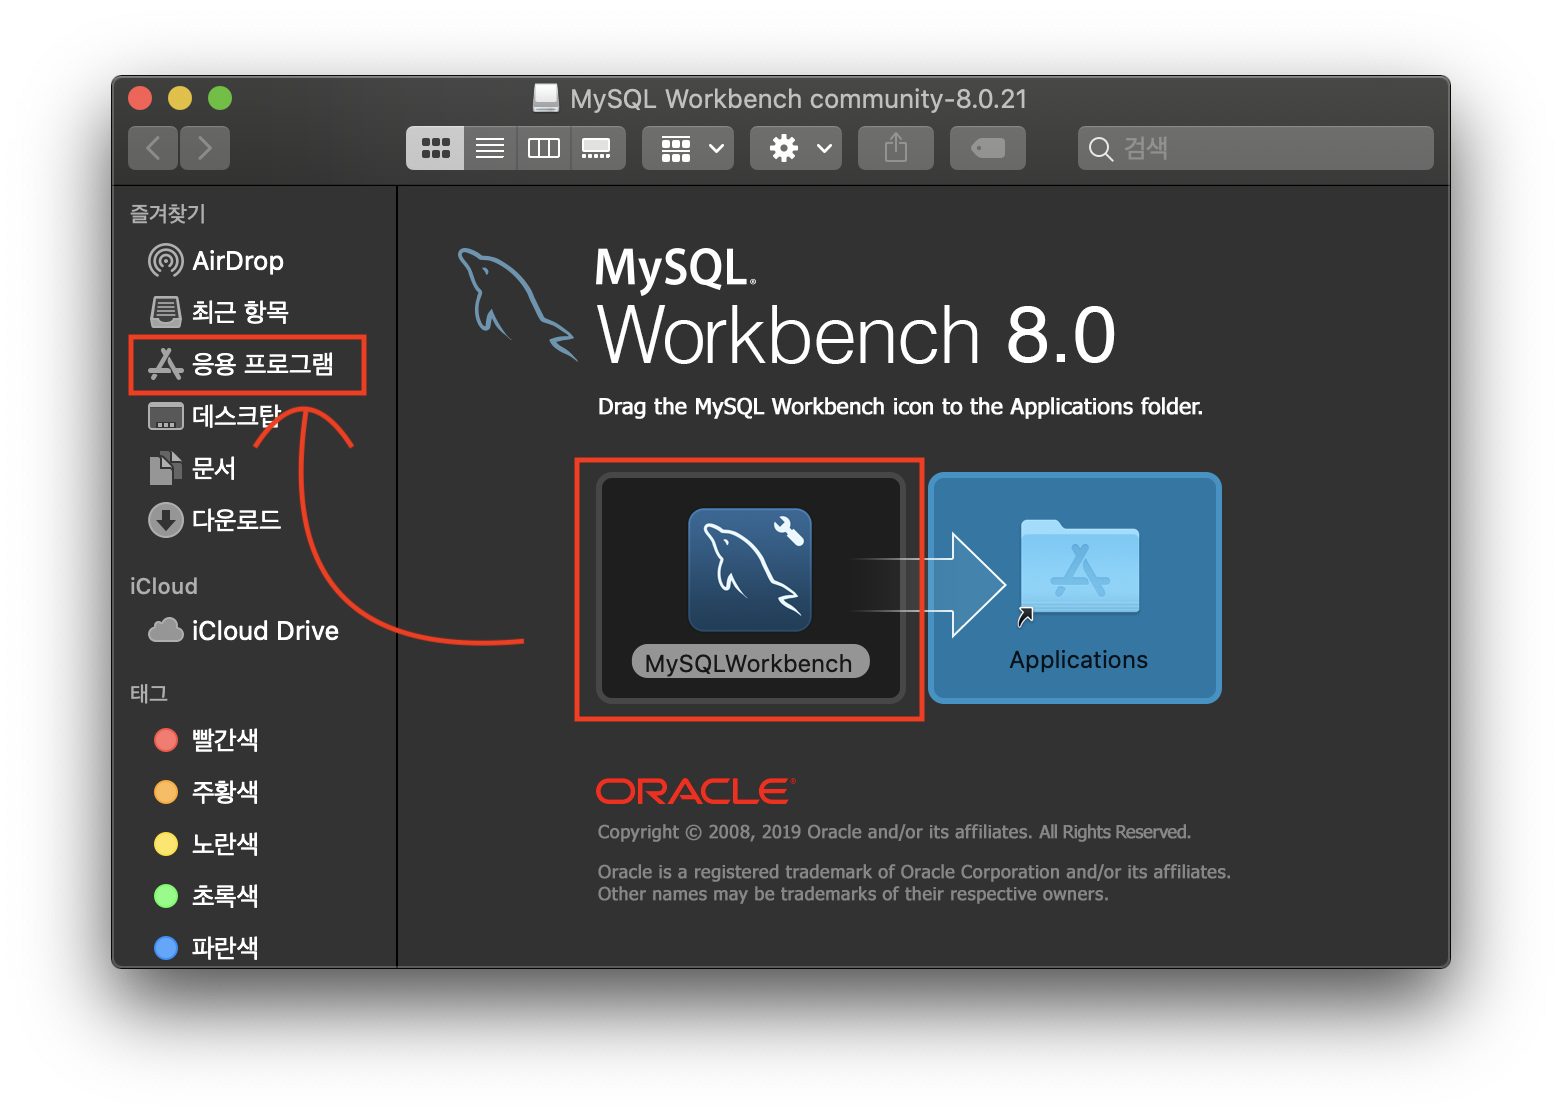This screenshot has width=1562, height=1116.
Task: Select the yellow 노란색 tag
Action: (x=206, y=844)
